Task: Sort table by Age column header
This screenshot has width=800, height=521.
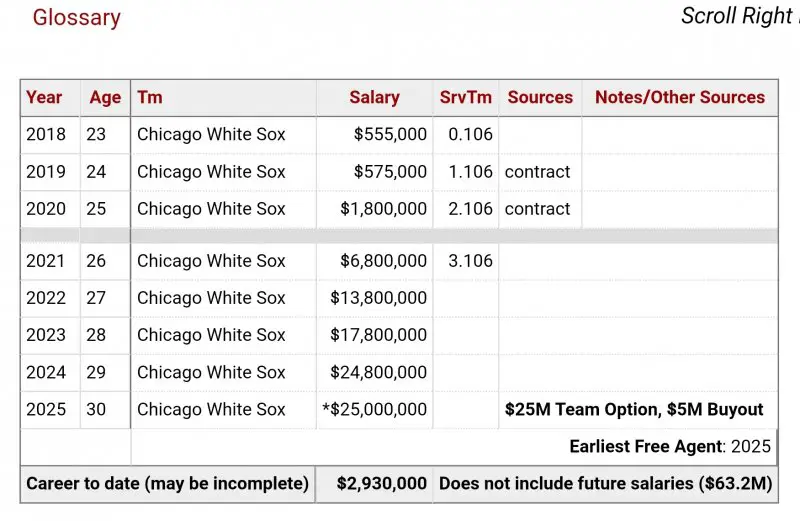Action: (x=105, y=97)
